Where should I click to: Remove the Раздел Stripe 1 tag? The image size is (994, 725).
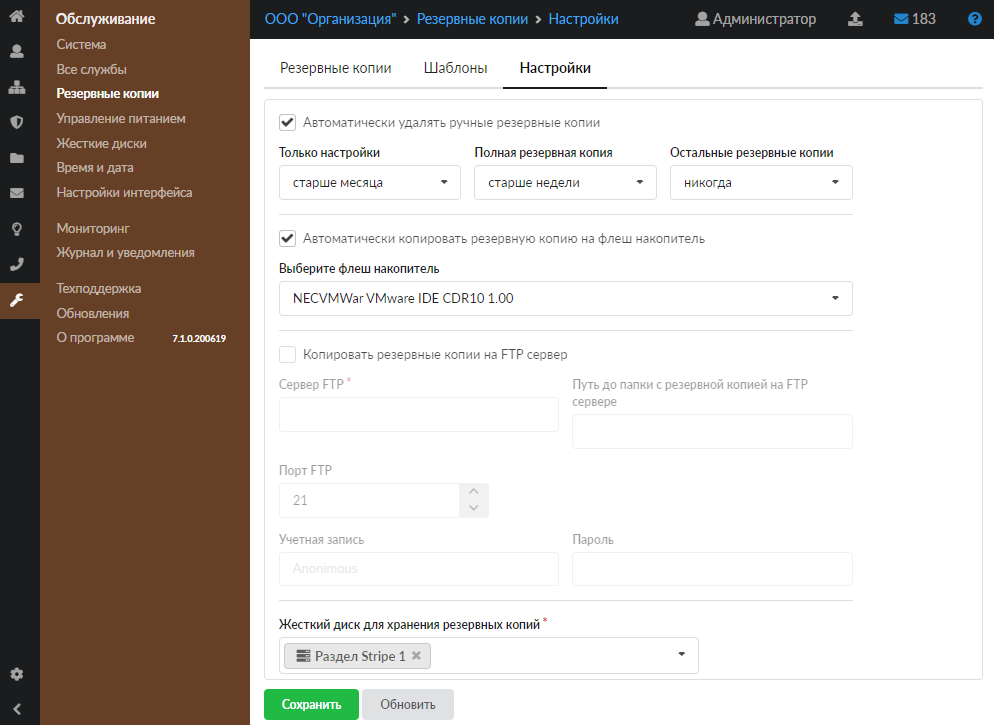416,655
